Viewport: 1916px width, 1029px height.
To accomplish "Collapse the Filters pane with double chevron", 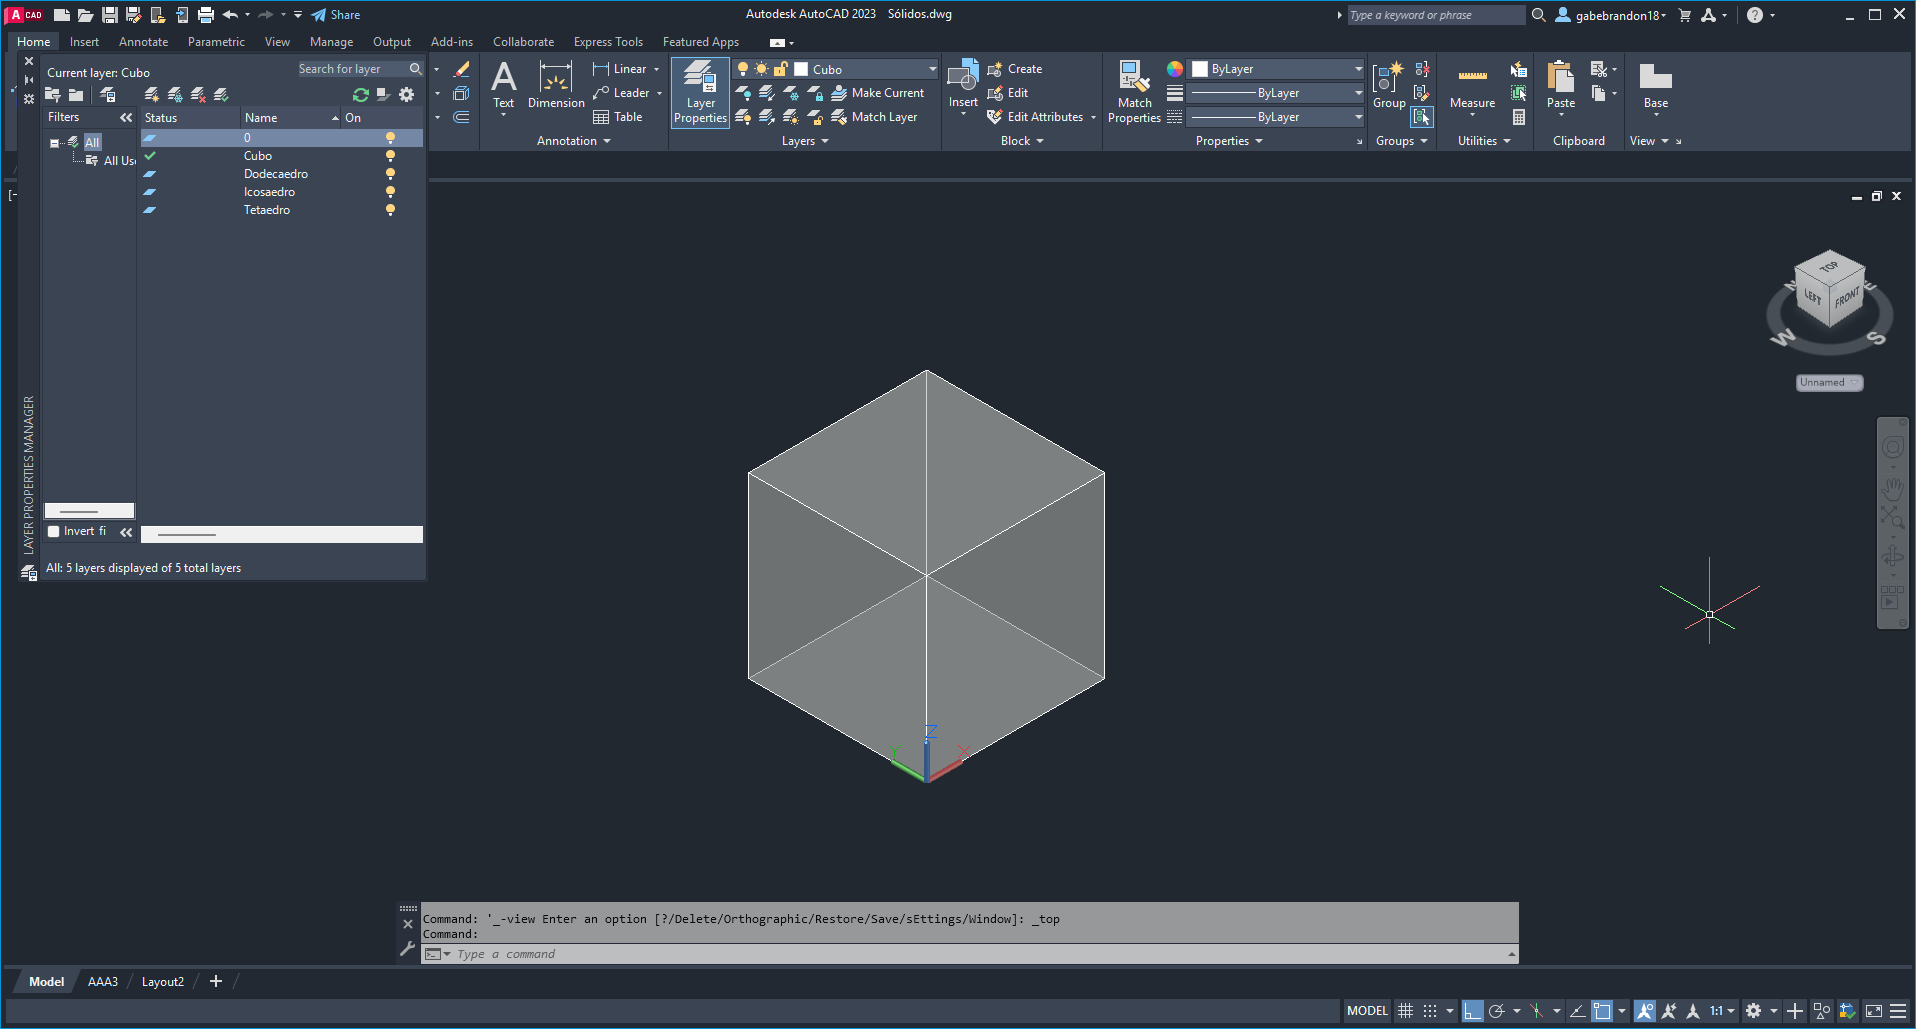I will pyautogui.click(x=126, y=118).
